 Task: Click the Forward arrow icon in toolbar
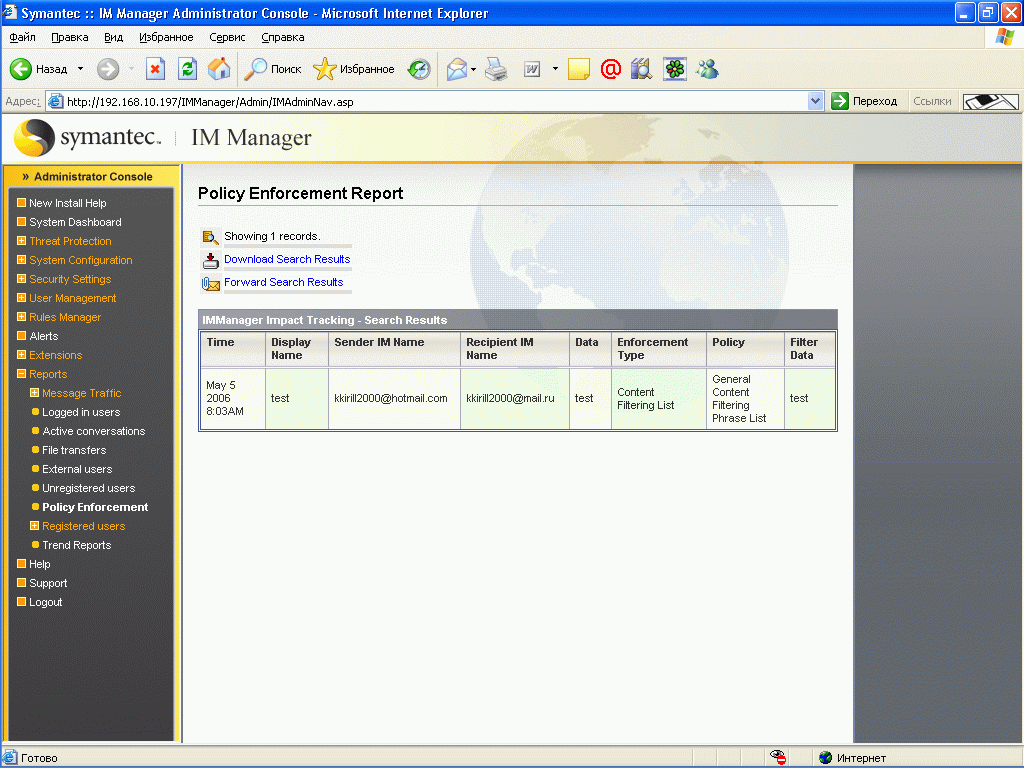tap(108, 69)
